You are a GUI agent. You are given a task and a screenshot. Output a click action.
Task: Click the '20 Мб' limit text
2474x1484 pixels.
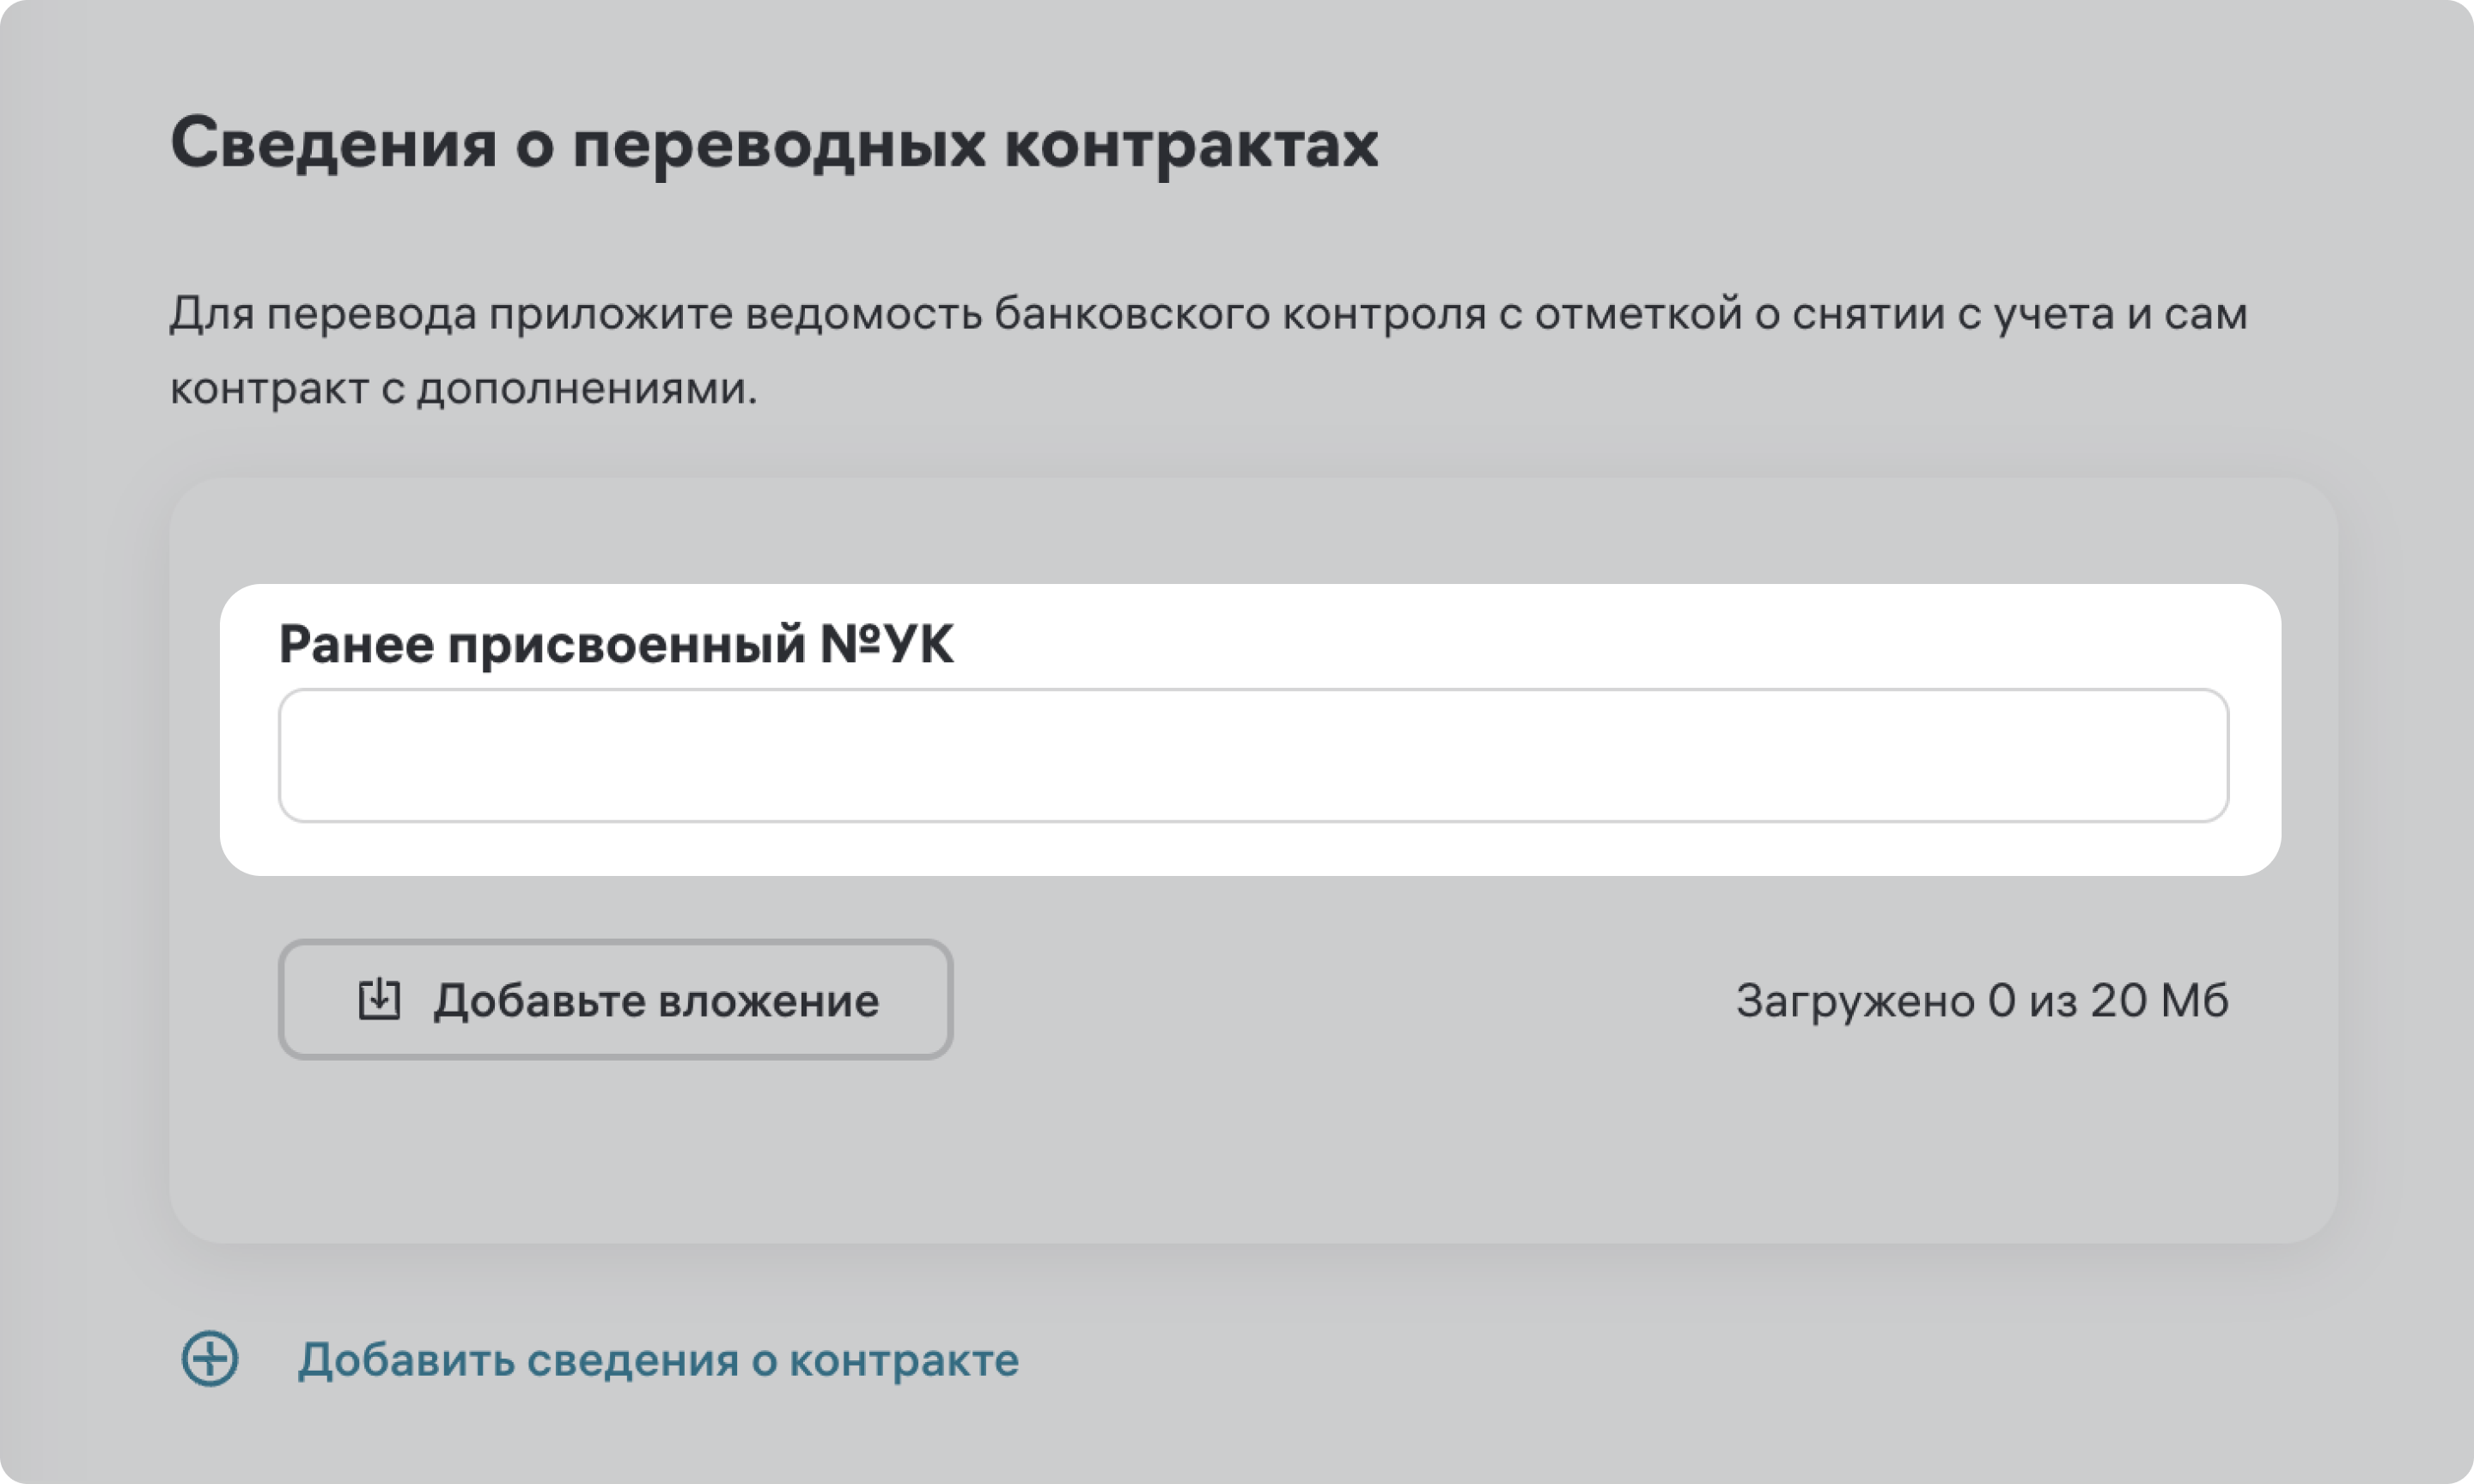click(x=2158, y=1001)
